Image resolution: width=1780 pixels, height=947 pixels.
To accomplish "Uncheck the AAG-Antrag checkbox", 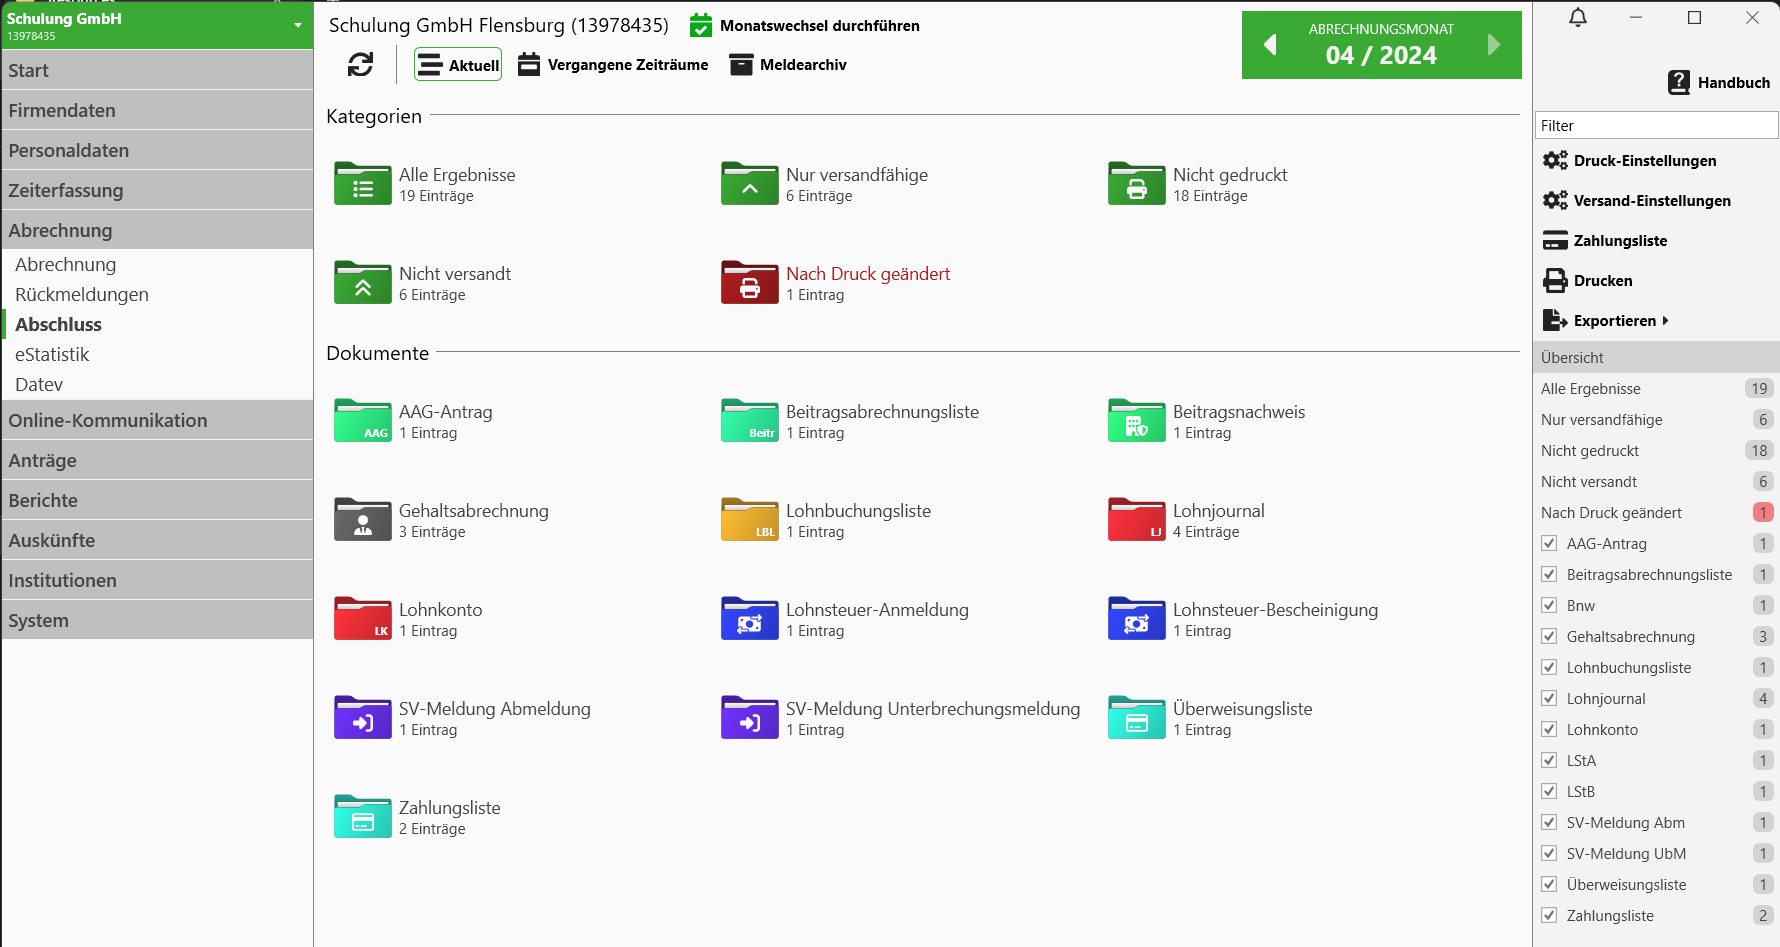I will [x=1549, y=544].
